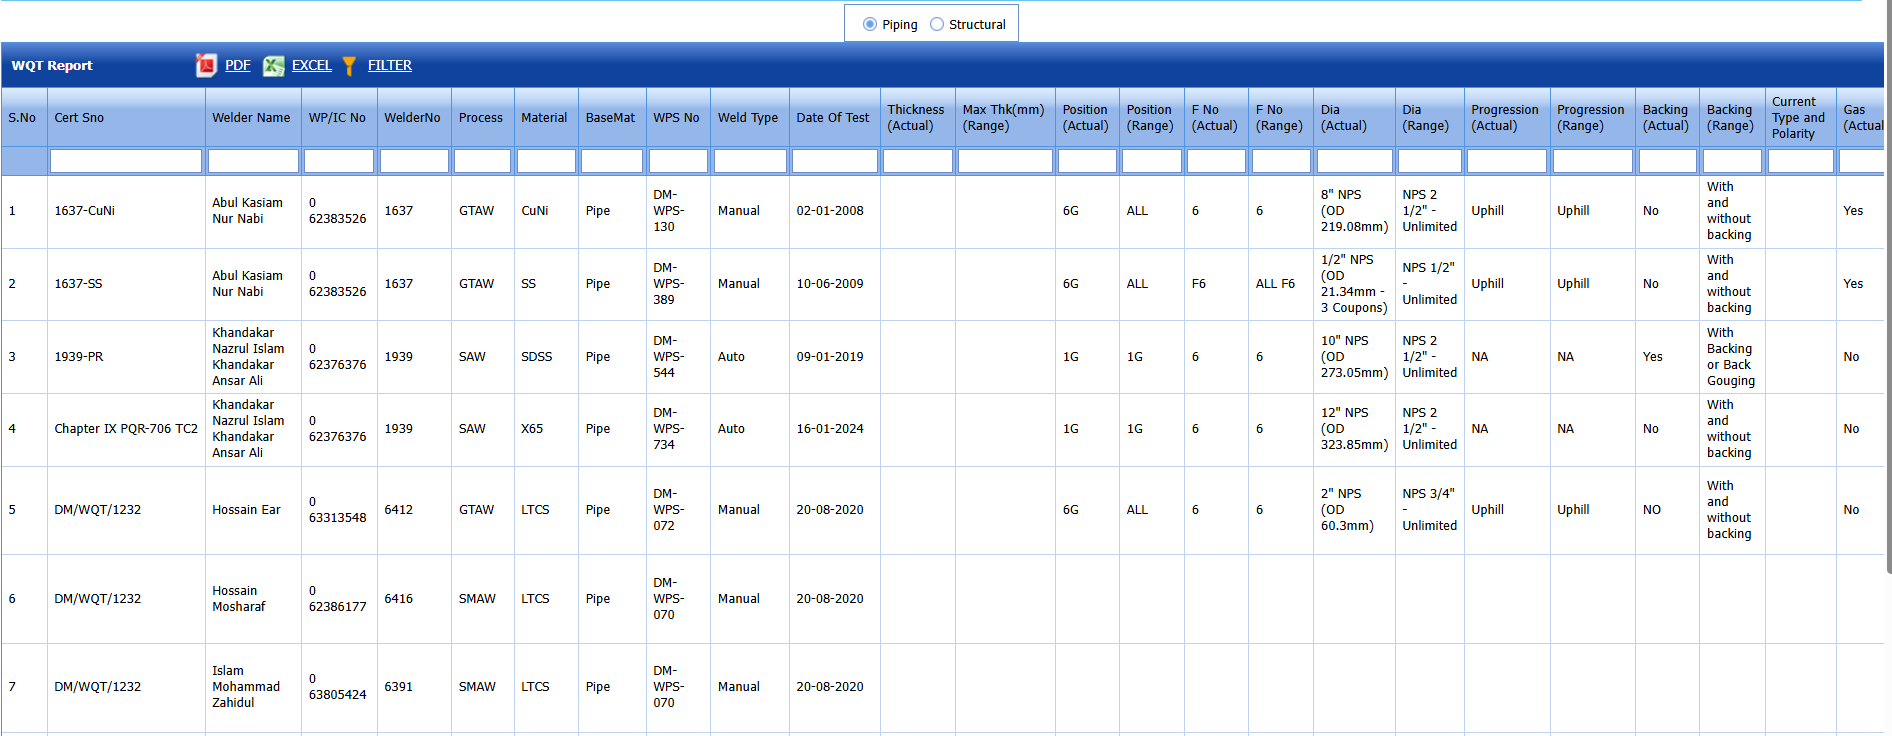The height and width of the screenshot is (736, 1892).
Task: Click the WPS No filter input
Action: (x=678, y=161)
